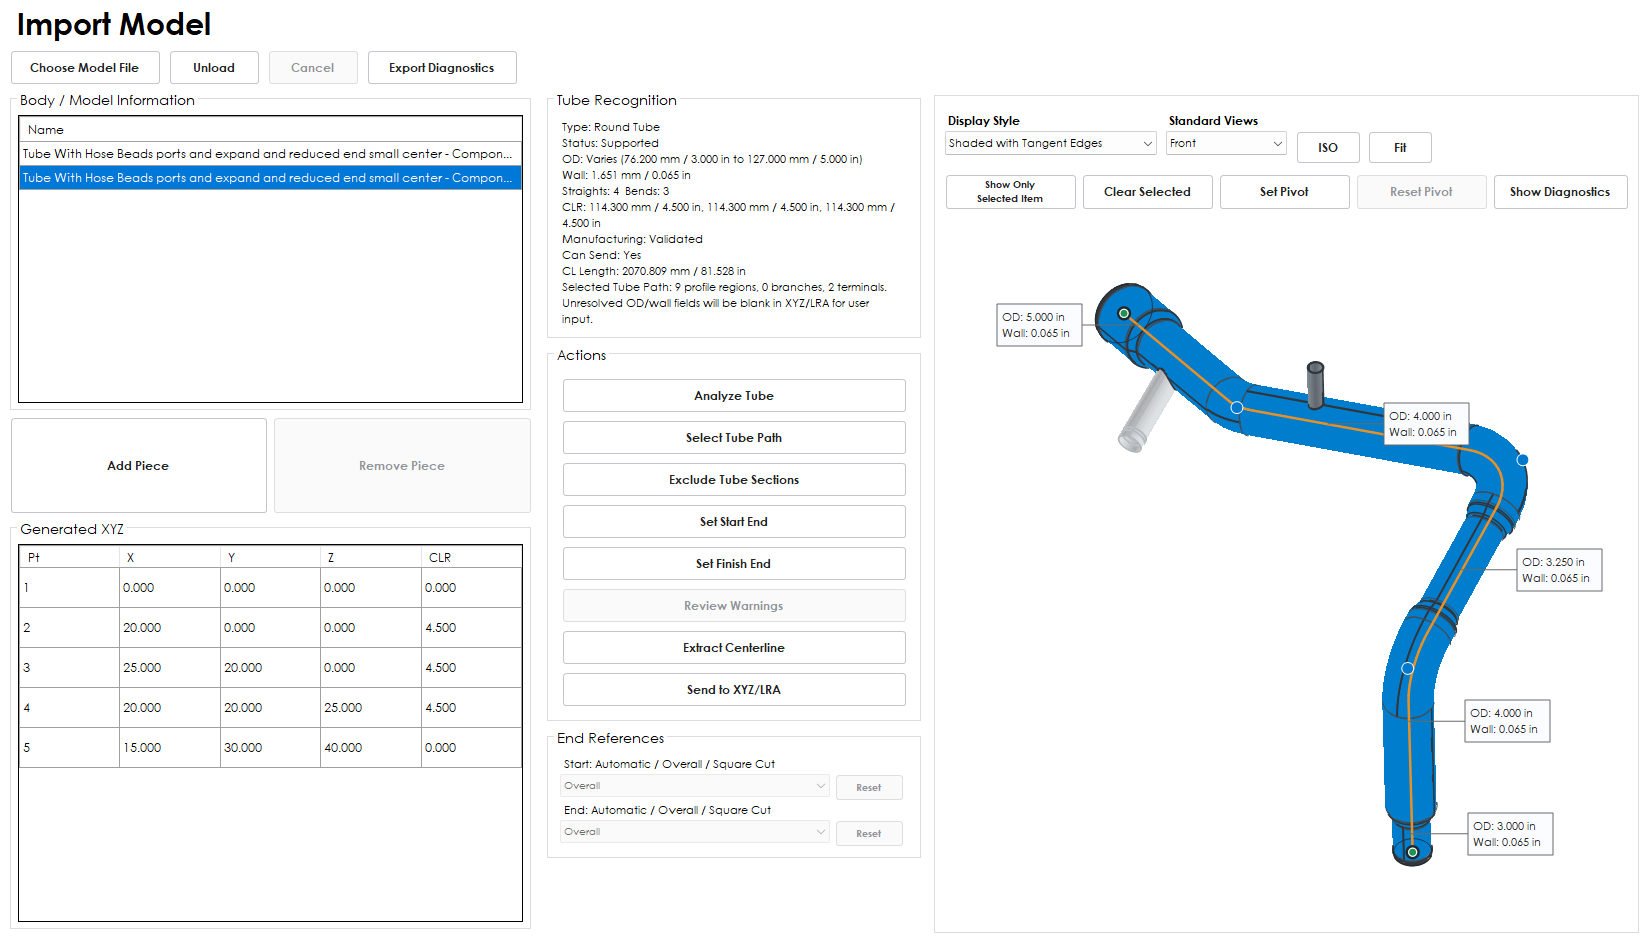Click Select Tube Path

click(734, 438)
